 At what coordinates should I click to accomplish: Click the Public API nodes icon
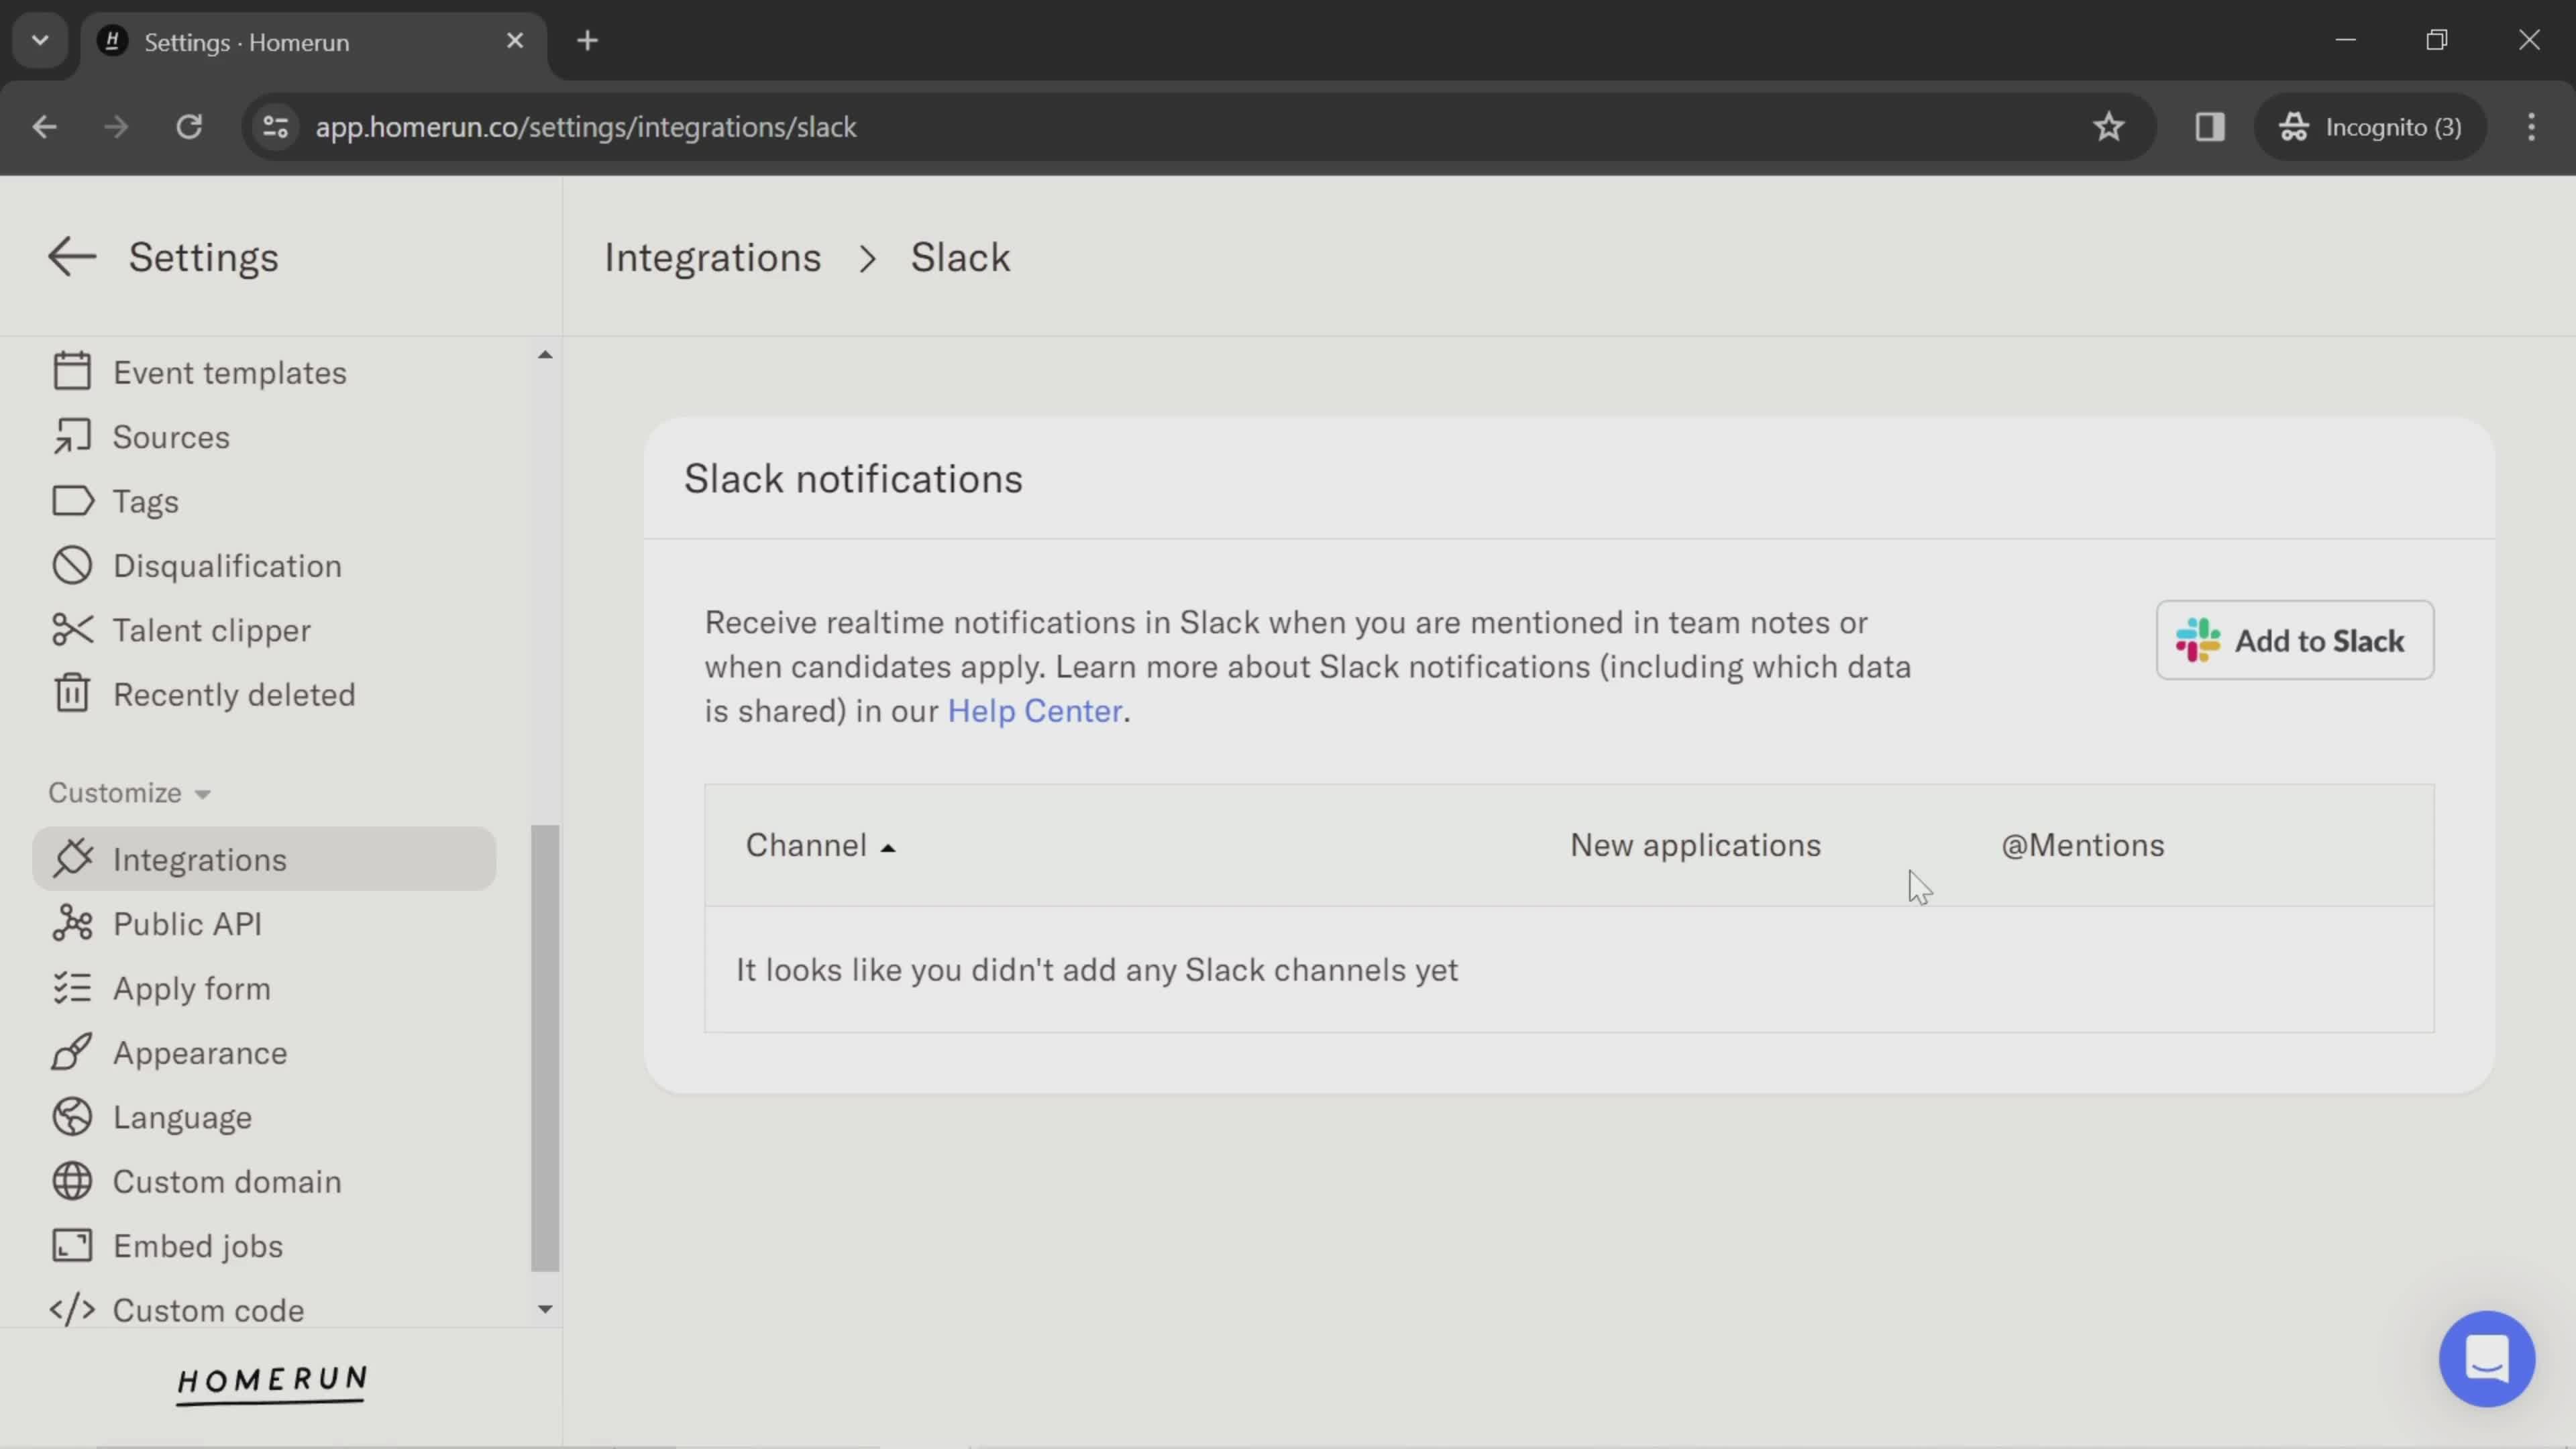pos(72,923)
